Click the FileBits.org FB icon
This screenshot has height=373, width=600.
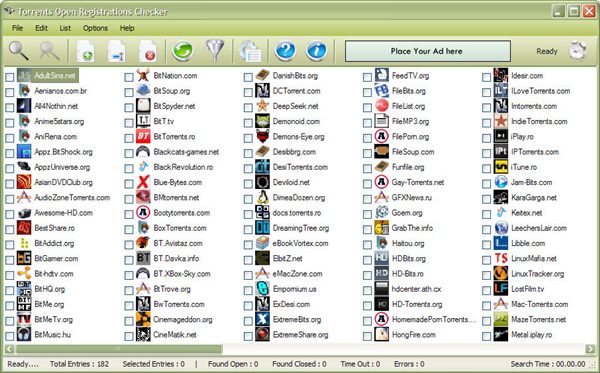click(x=382, y=91)
